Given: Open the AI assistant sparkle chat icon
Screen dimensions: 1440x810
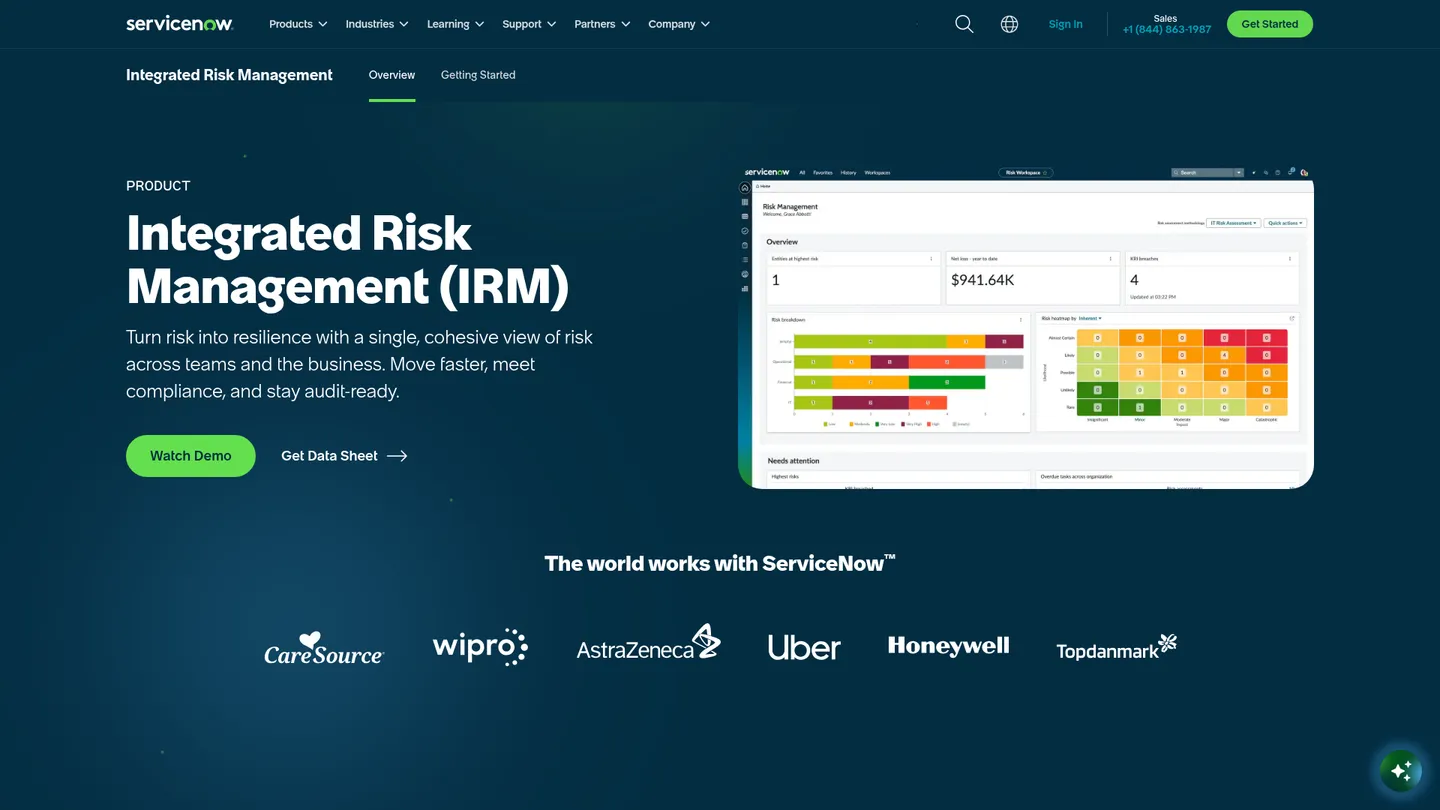Looking at the screenshot, I should 1401,771.
